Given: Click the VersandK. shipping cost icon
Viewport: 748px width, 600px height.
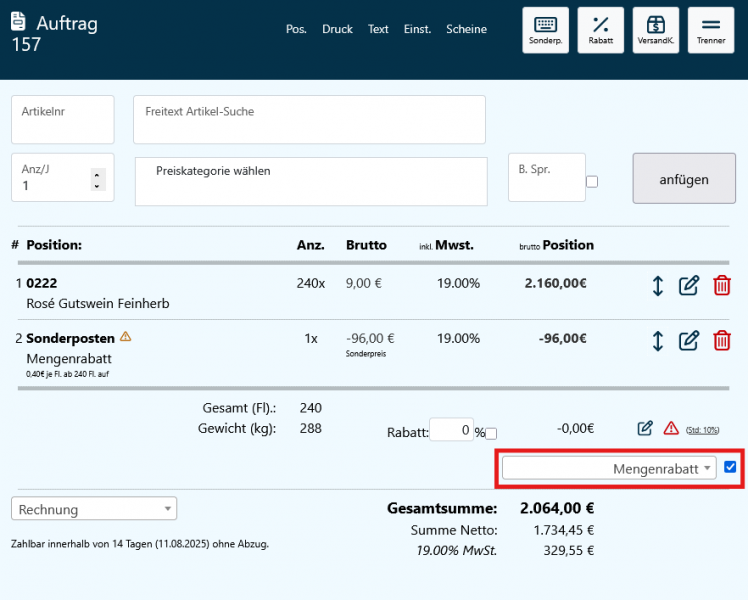Looking at the screenshot, I should [x=656, y=30].
